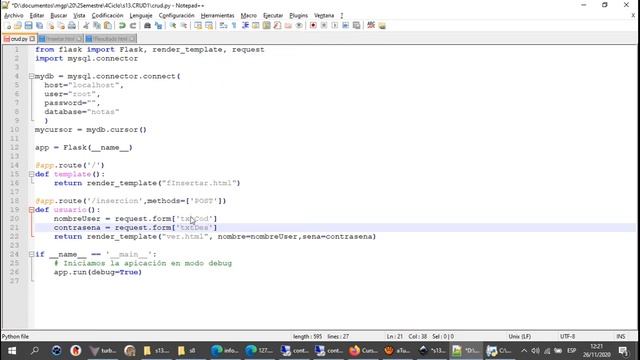The height and width of the screenshot is (360, 640).
Task: Open the Editar menu
Action: click(x=37, y=16)
